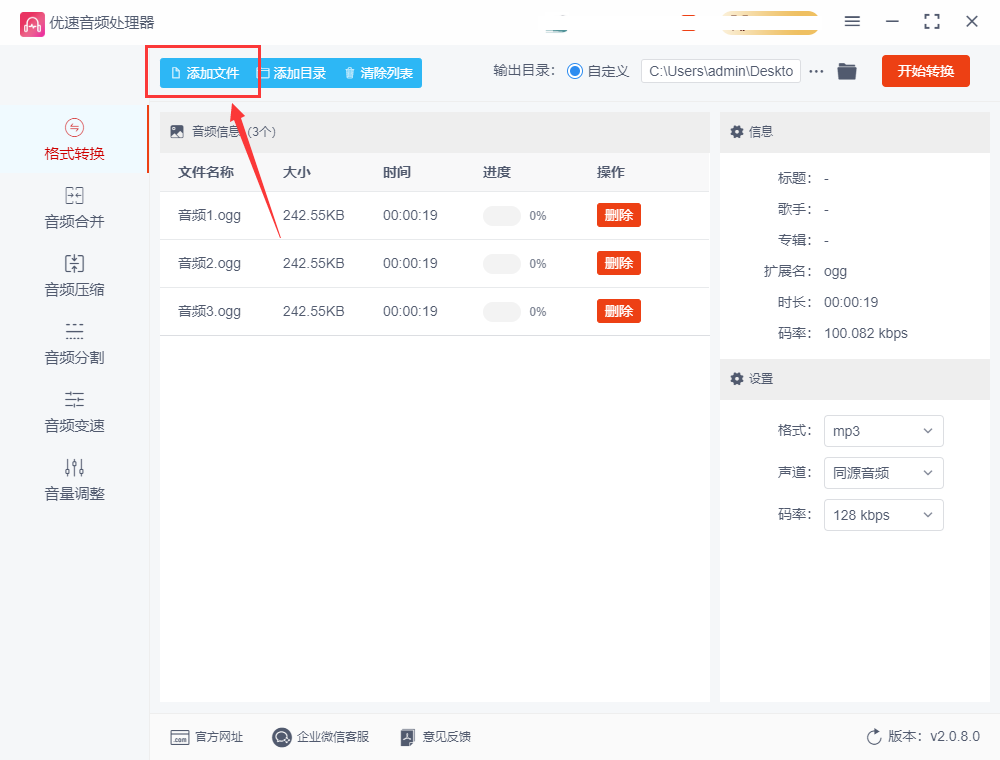Click the 添加文件 add file button
The image size is (1000, 760).
[205, 73]
